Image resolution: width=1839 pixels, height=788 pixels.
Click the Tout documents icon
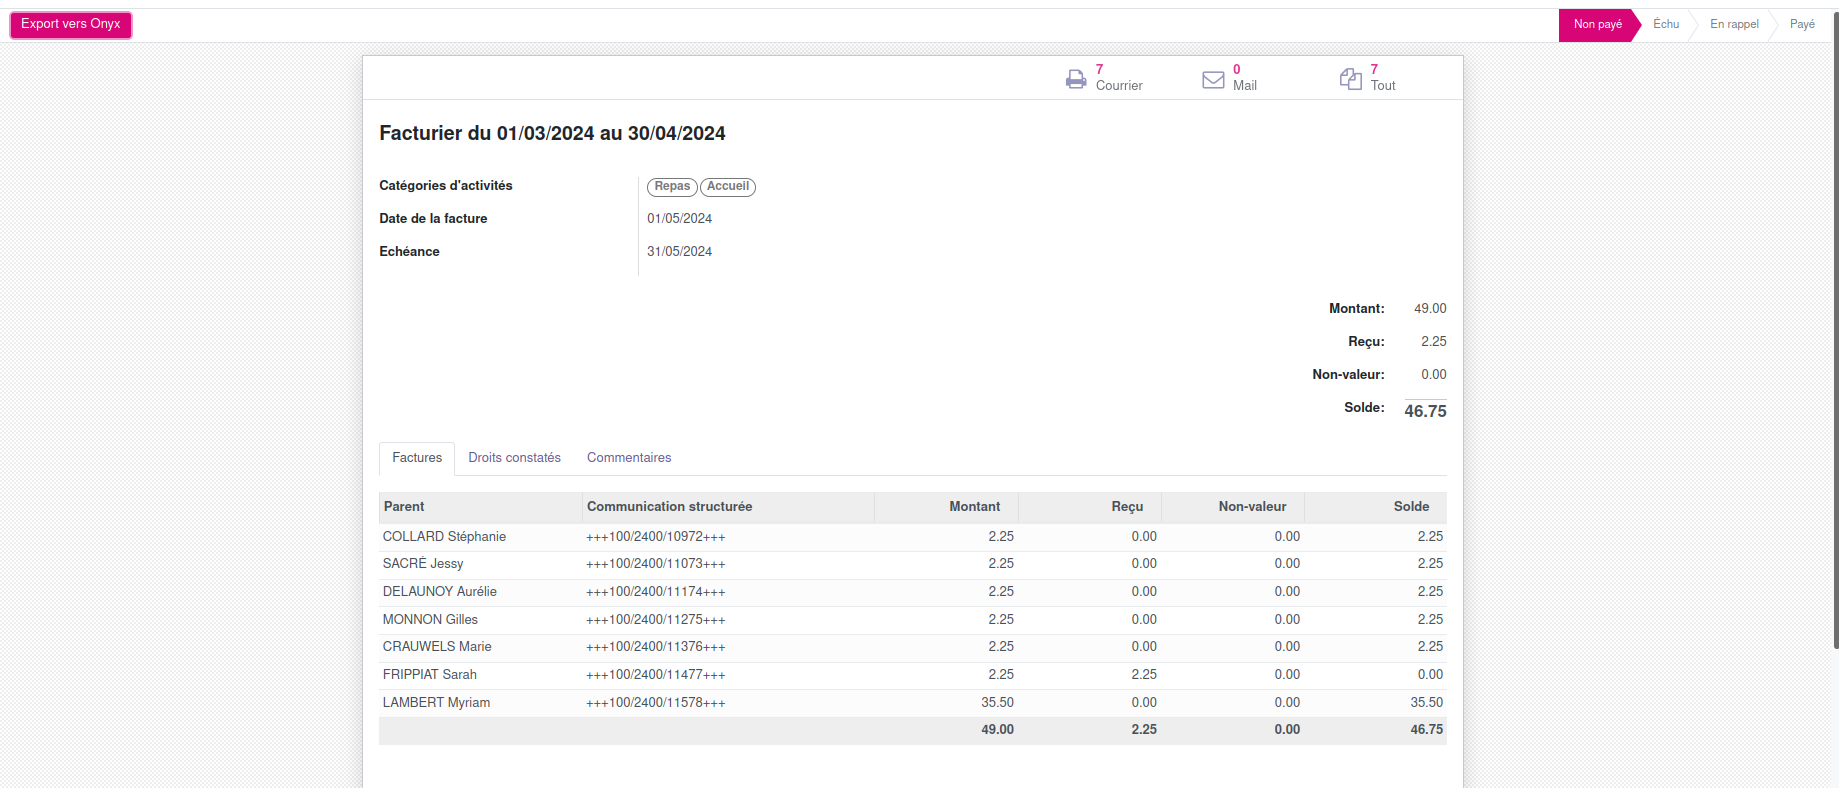click(1351, 79)
